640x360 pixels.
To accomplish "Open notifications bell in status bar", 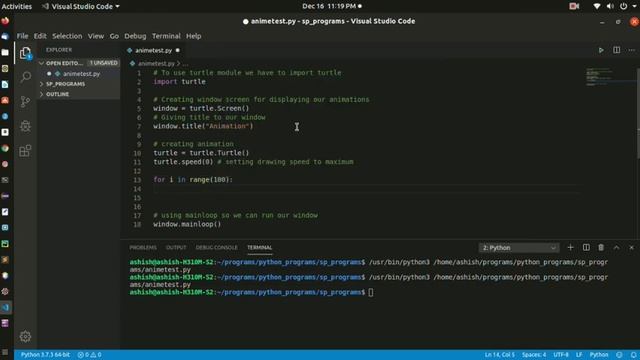I will (x=633, y=355).
